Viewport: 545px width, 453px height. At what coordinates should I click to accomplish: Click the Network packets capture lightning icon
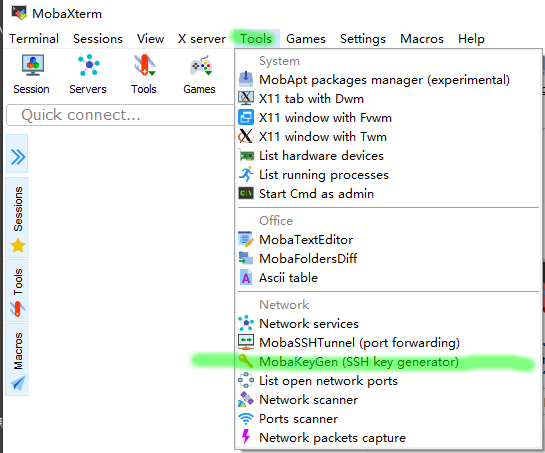pos(246,437)
